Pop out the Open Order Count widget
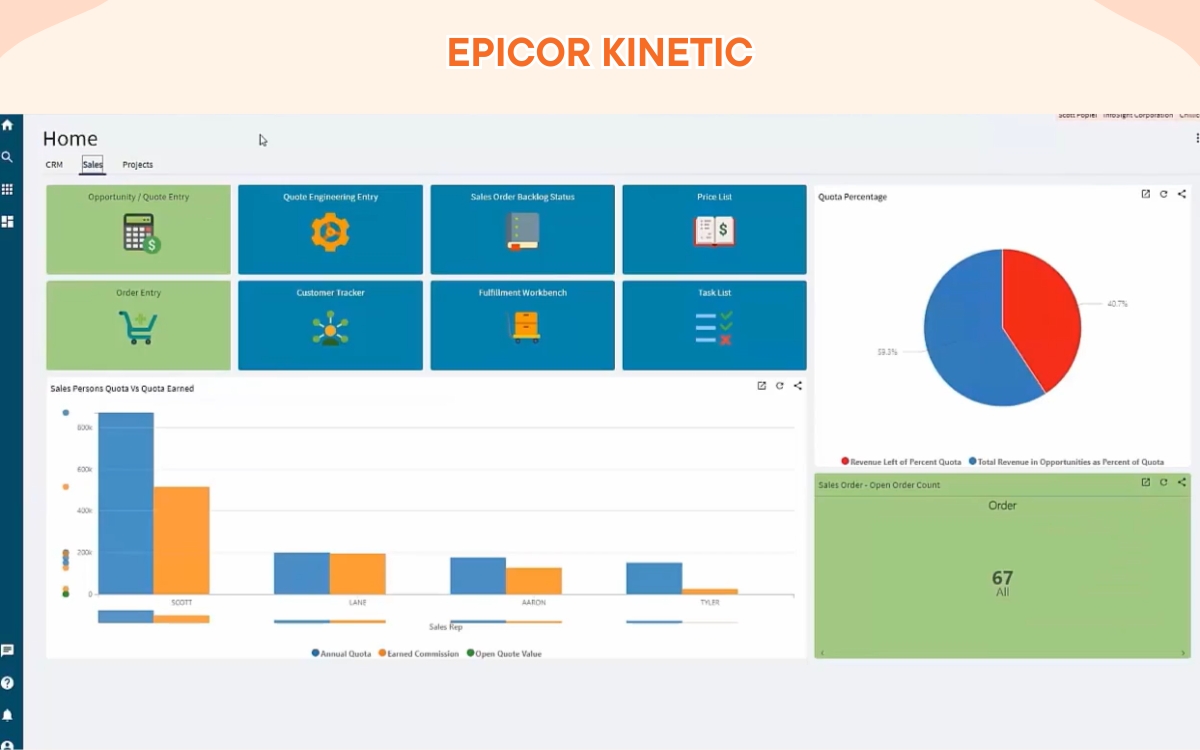This screenshot has height=750, width=1200. [1146, 482]
